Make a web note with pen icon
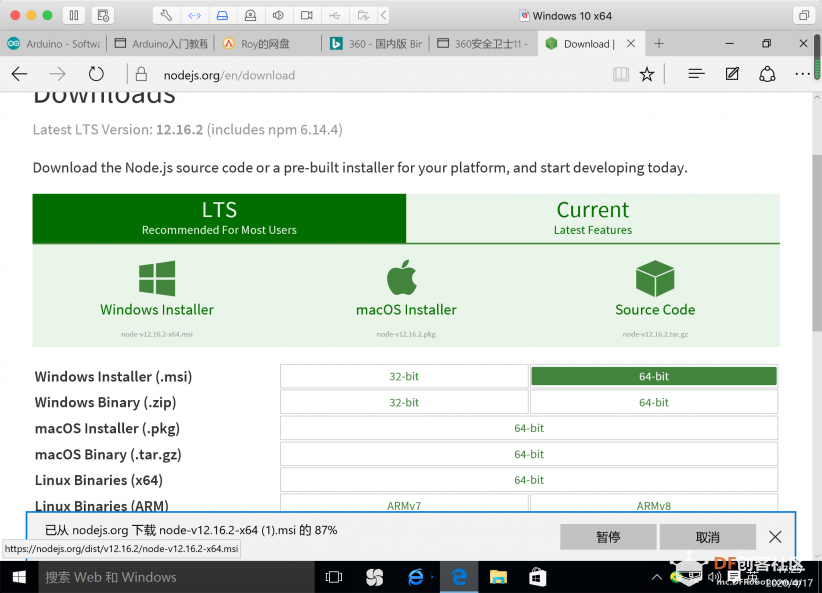Image resolution: width=822 pixels, height=593 pixels. pyautogui.click(x=732, y=74)
